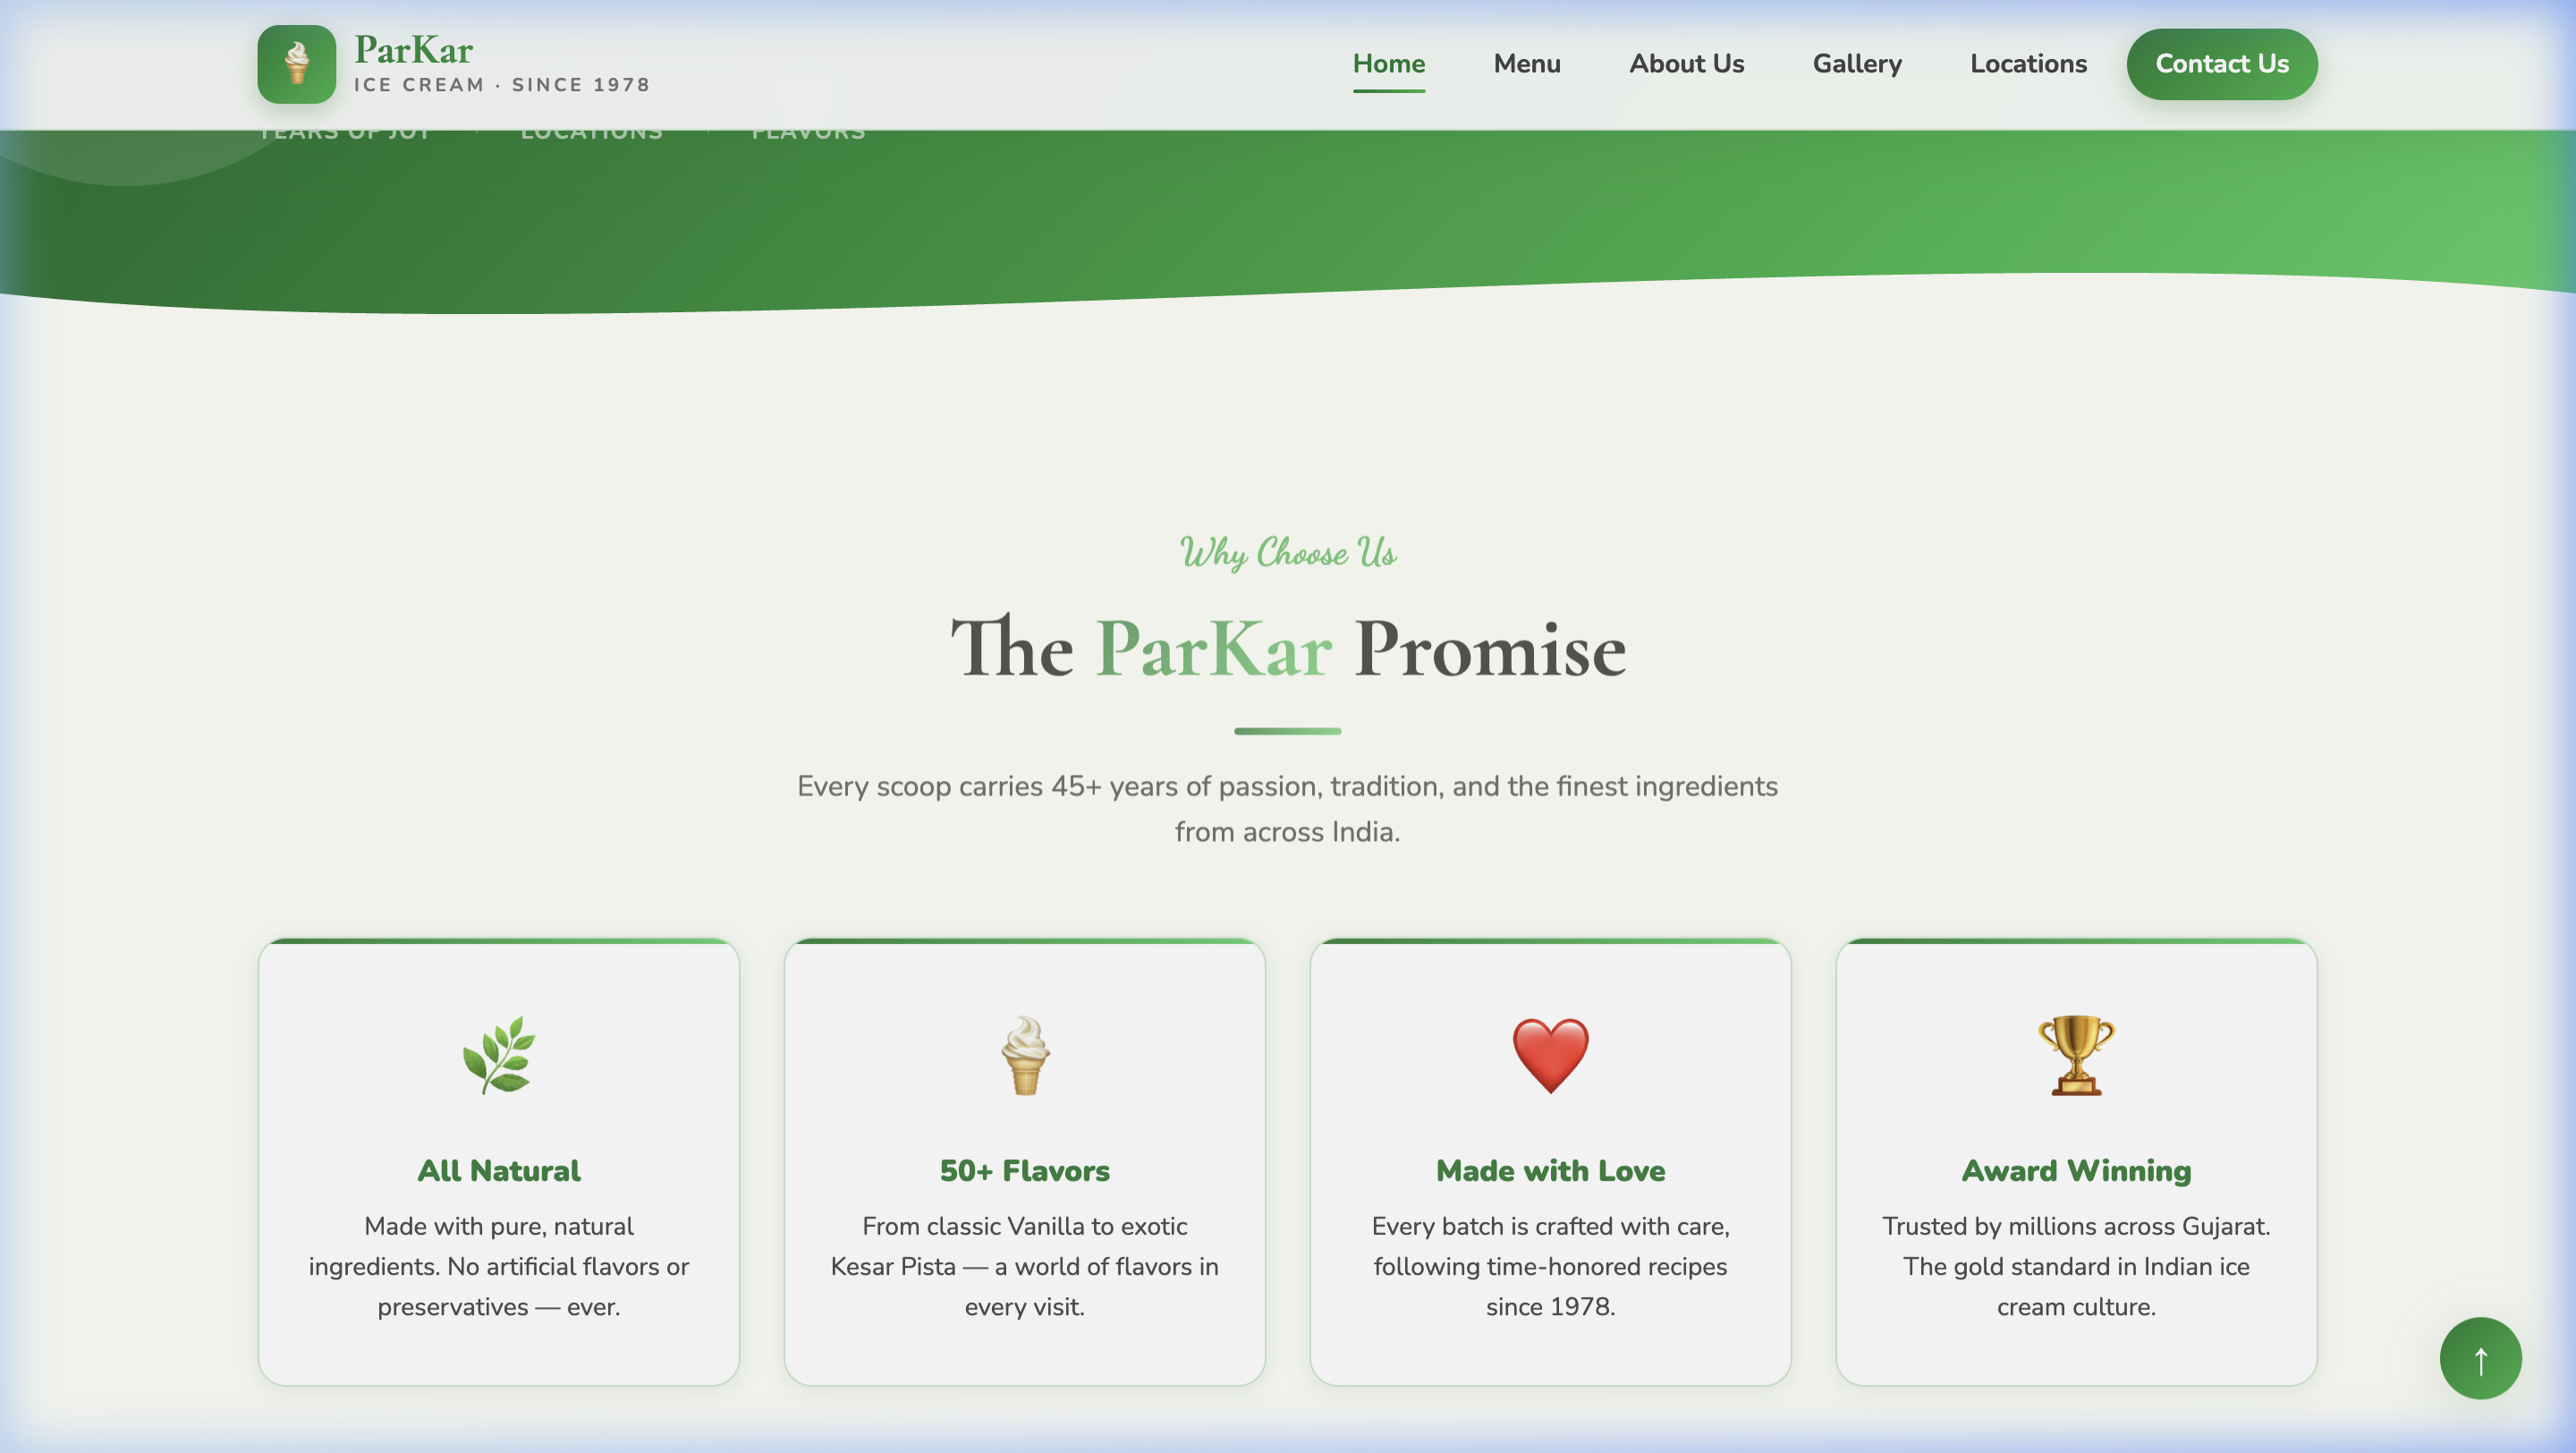Open the Gallery navigation link
The height and width of the screenshot is (1453, 2576).
pyautogui.click(x=1857, y=64)
